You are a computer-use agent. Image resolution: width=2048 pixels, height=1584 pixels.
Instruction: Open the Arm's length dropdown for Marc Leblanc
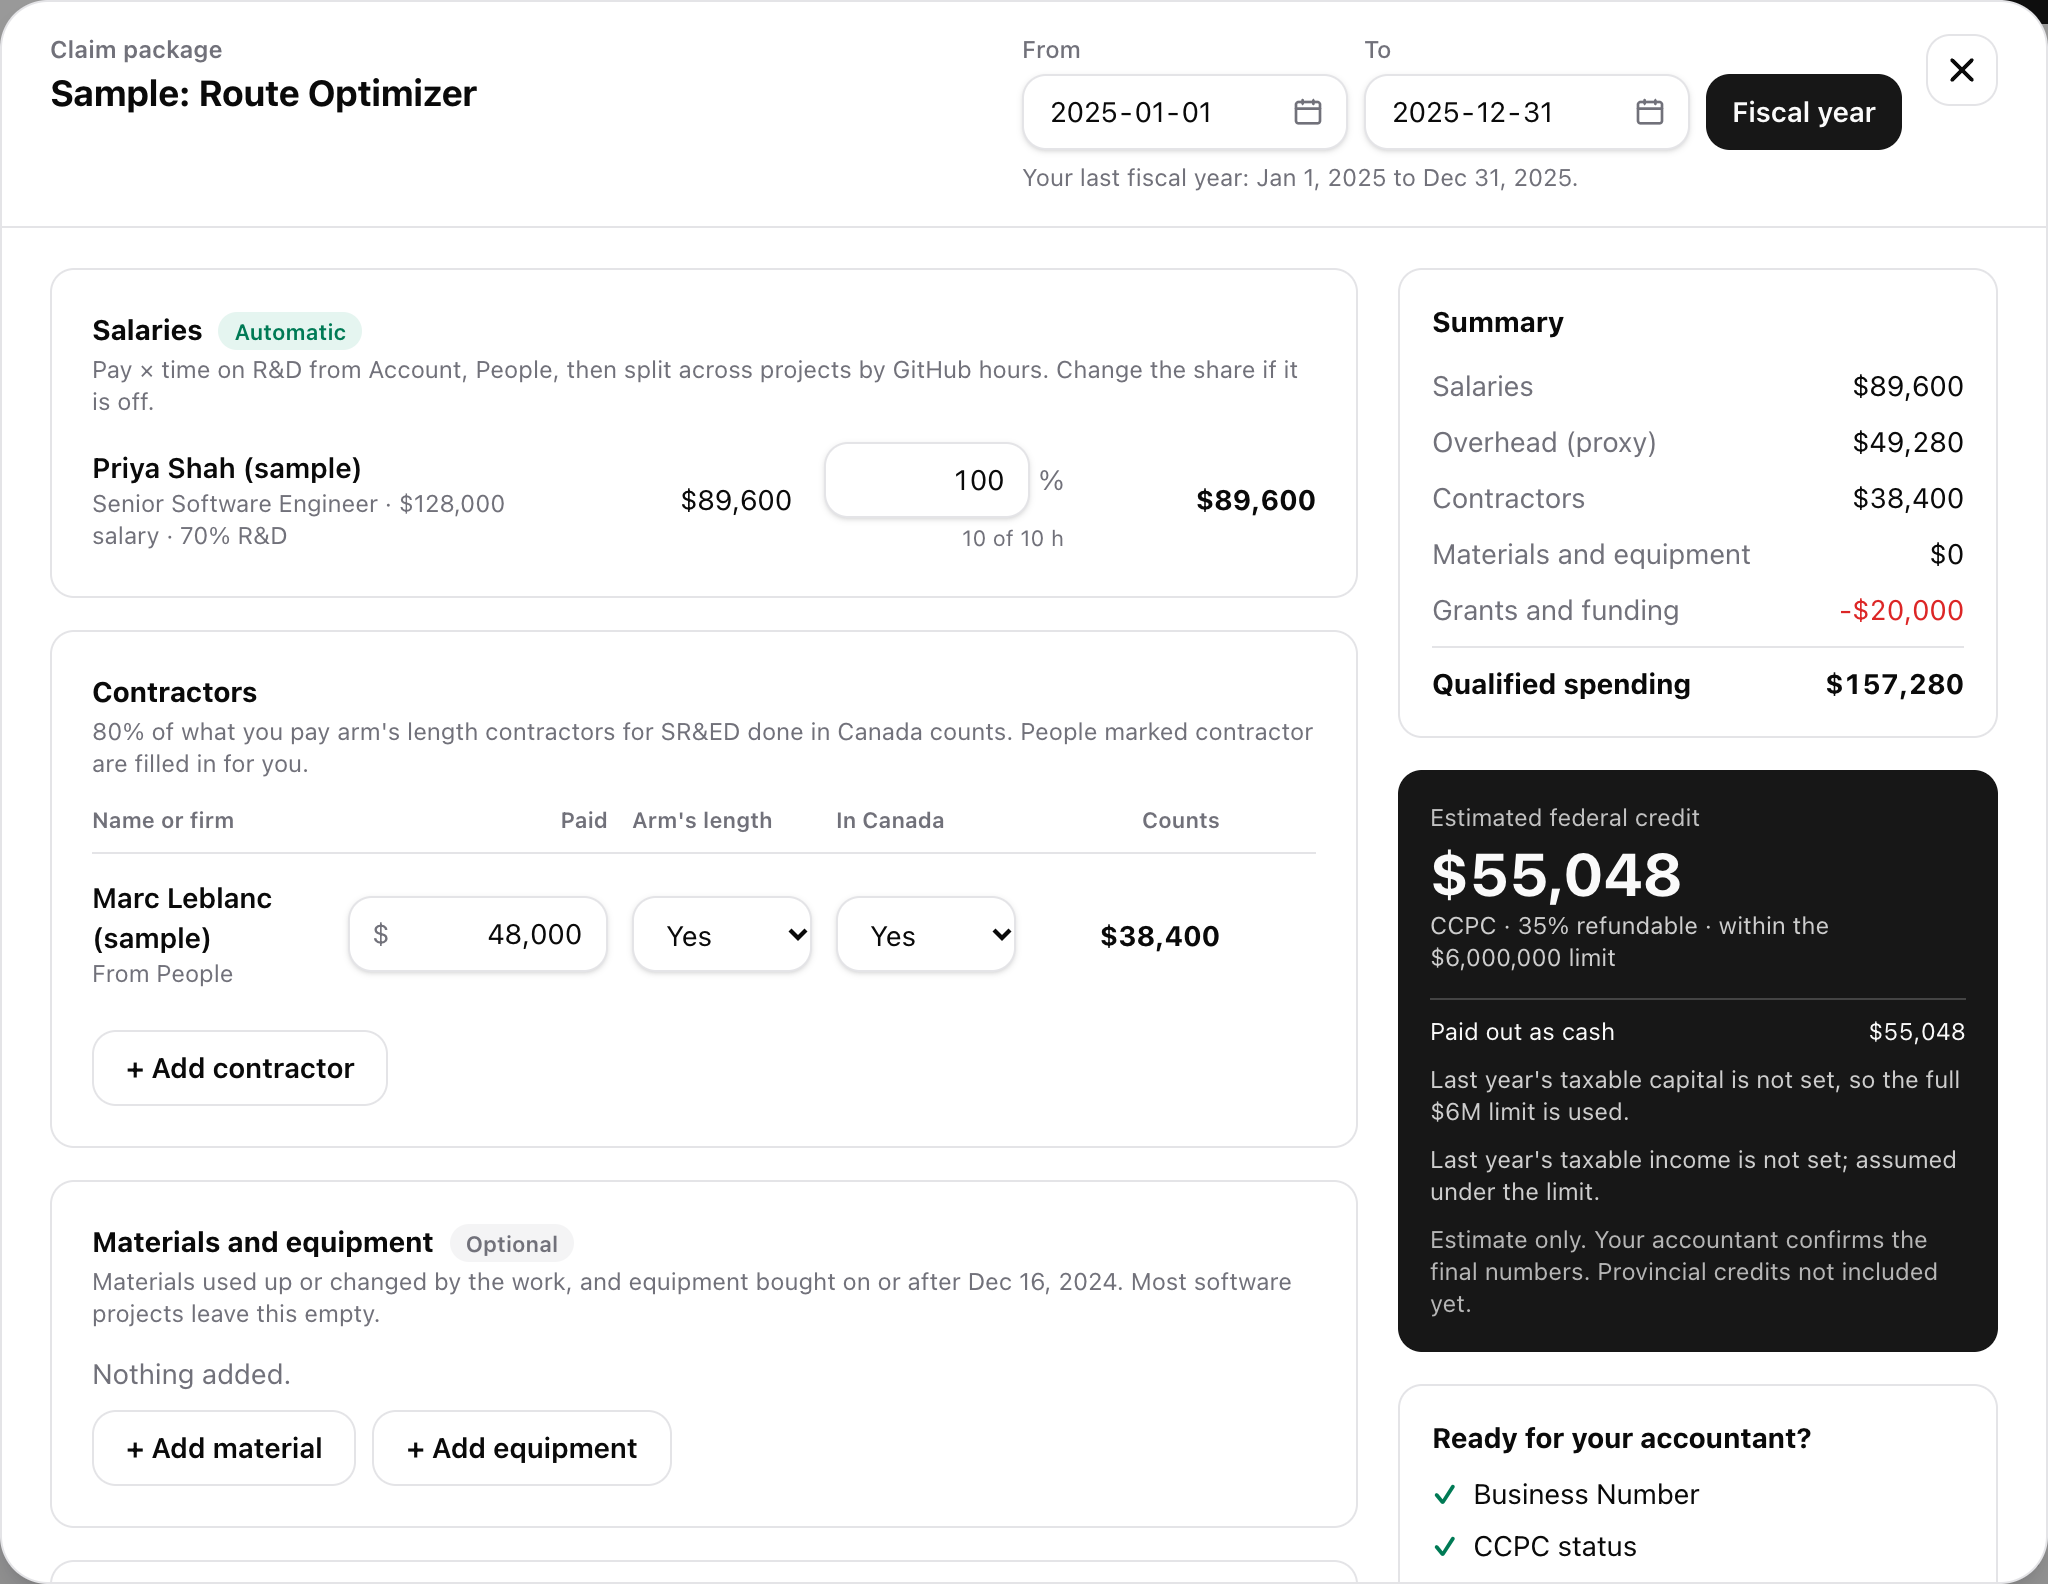pos(721,935)
